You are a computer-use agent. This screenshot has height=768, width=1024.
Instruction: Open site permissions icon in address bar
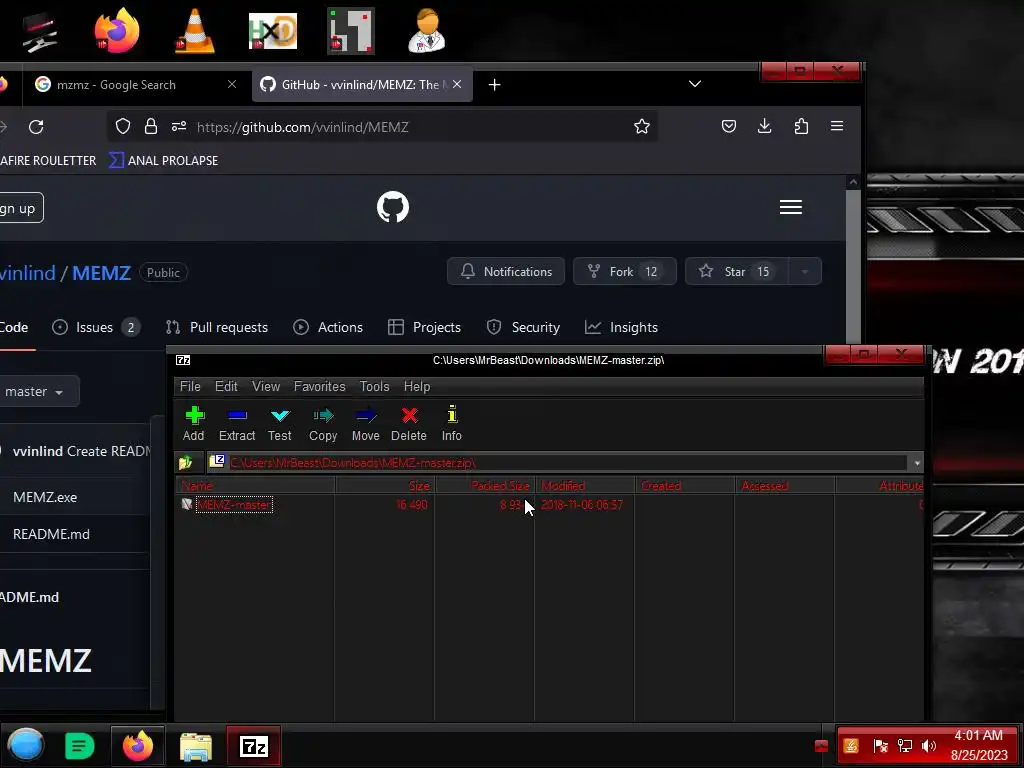click(179, 127)
